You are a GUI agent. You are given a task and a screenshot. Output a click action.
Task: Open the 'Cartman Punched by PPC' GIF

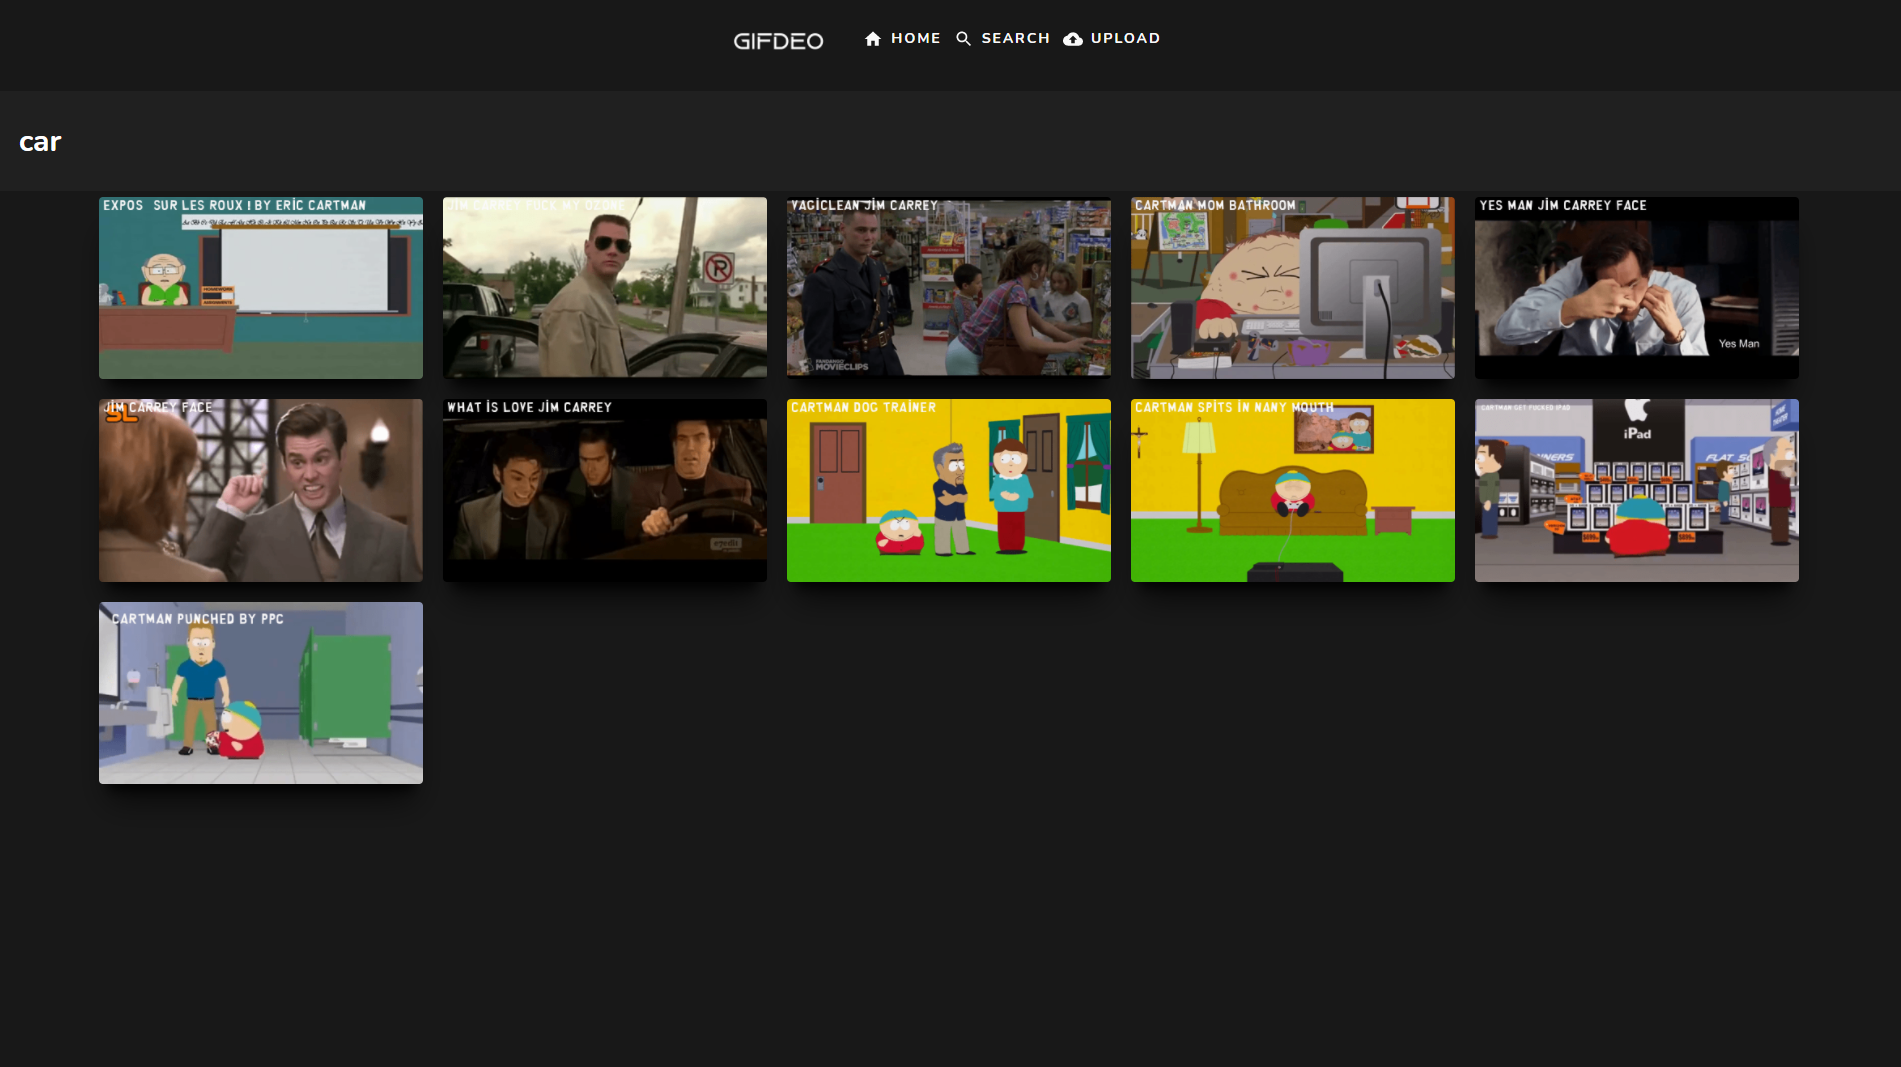(x=261, y=693)
